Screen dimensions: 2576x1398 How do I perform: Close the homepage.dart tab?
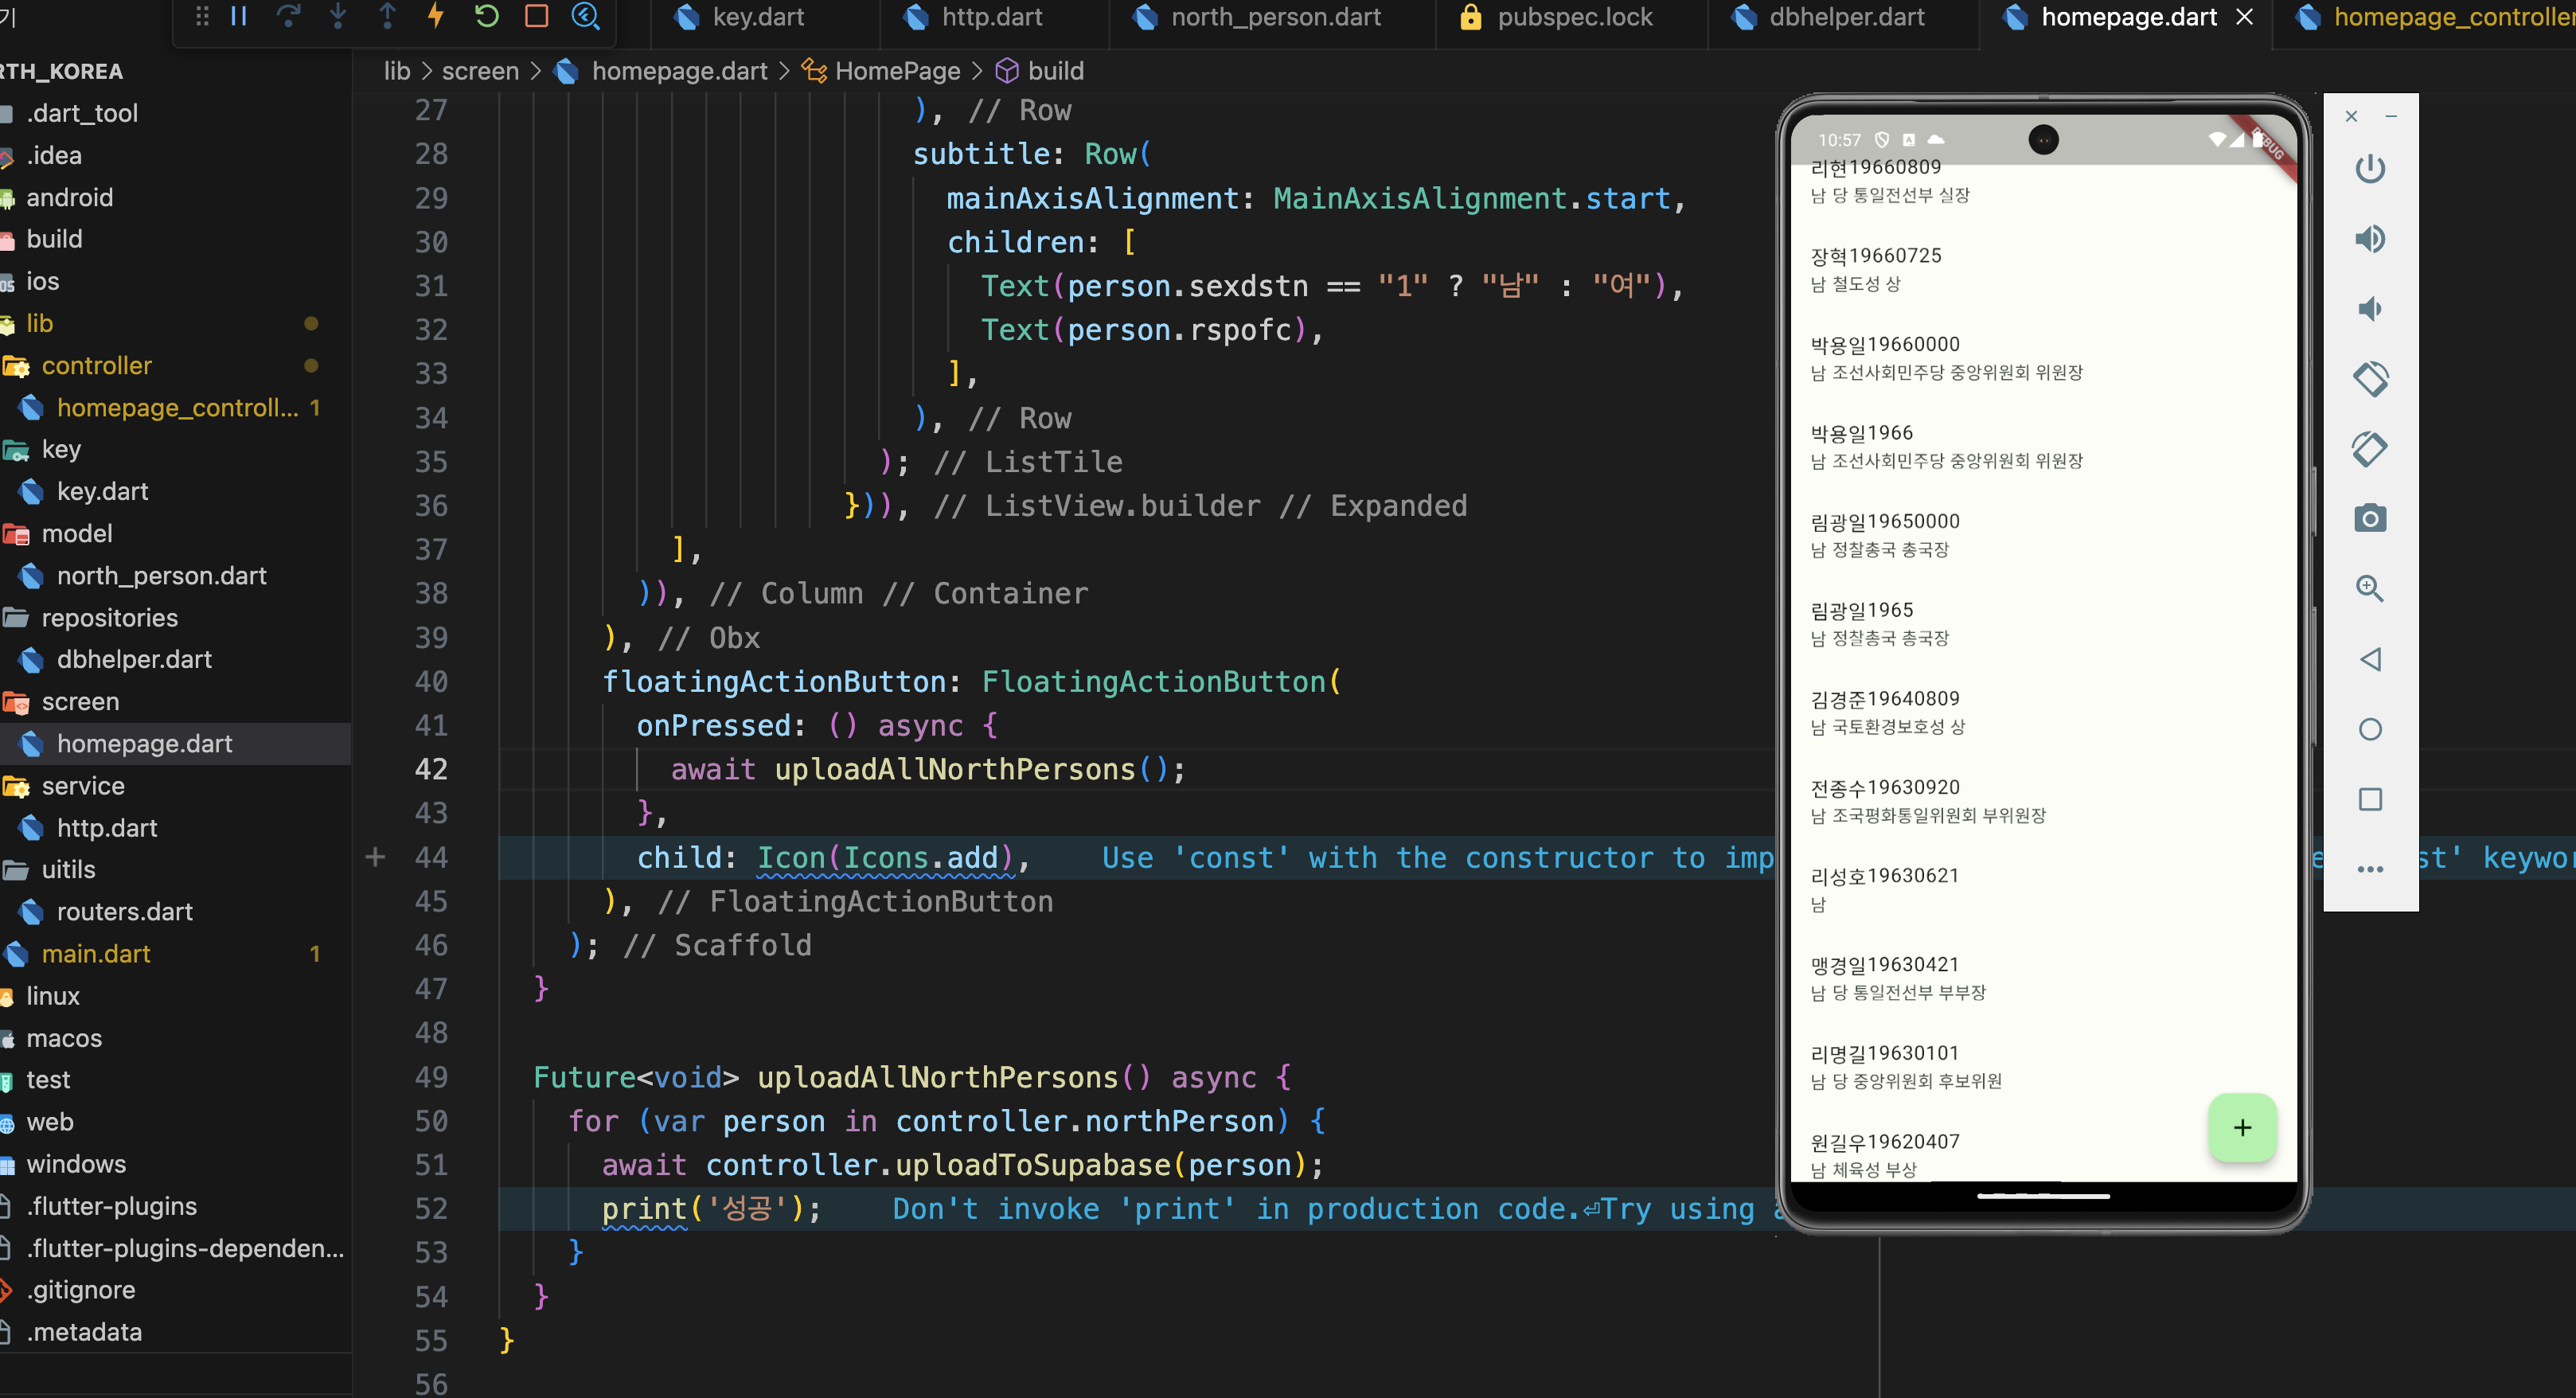pos(2244,17)
